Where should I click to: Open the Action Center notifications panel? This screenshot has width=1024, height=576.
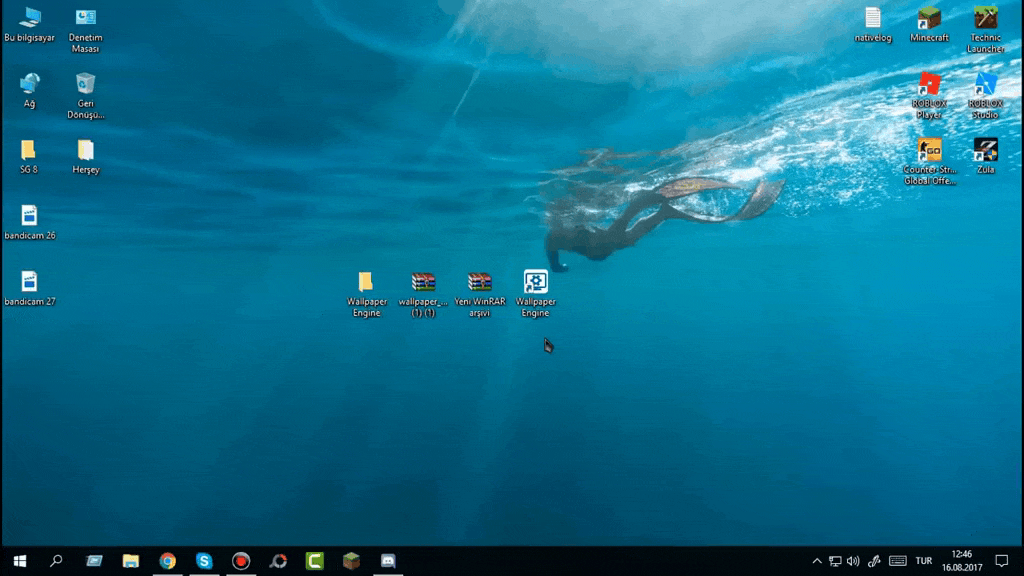[1002, 561]
